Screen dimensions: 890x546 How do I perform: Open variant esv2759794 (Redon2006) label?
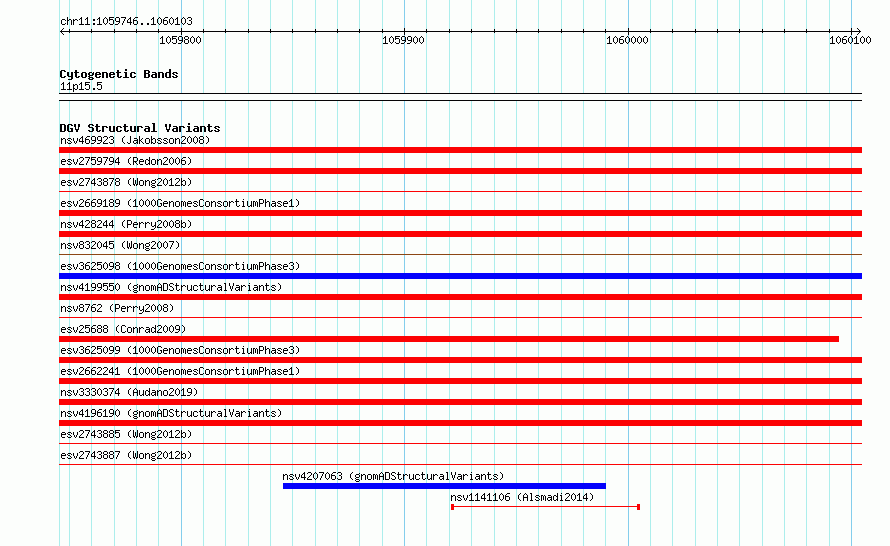[126, 161]
